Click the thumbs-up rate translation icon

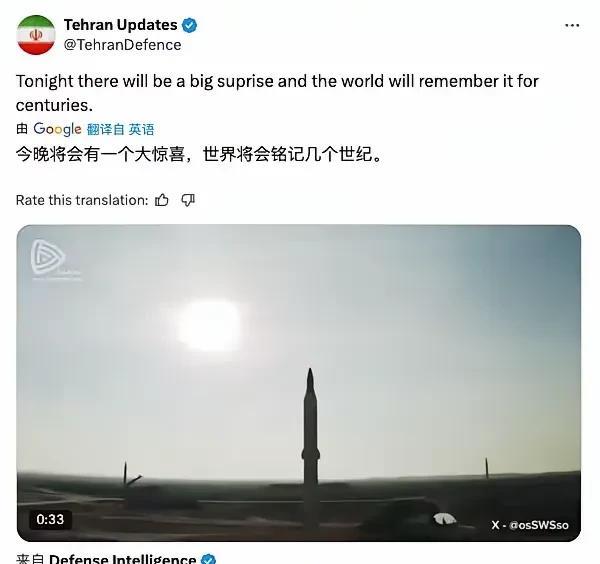[x=161, y=200]
